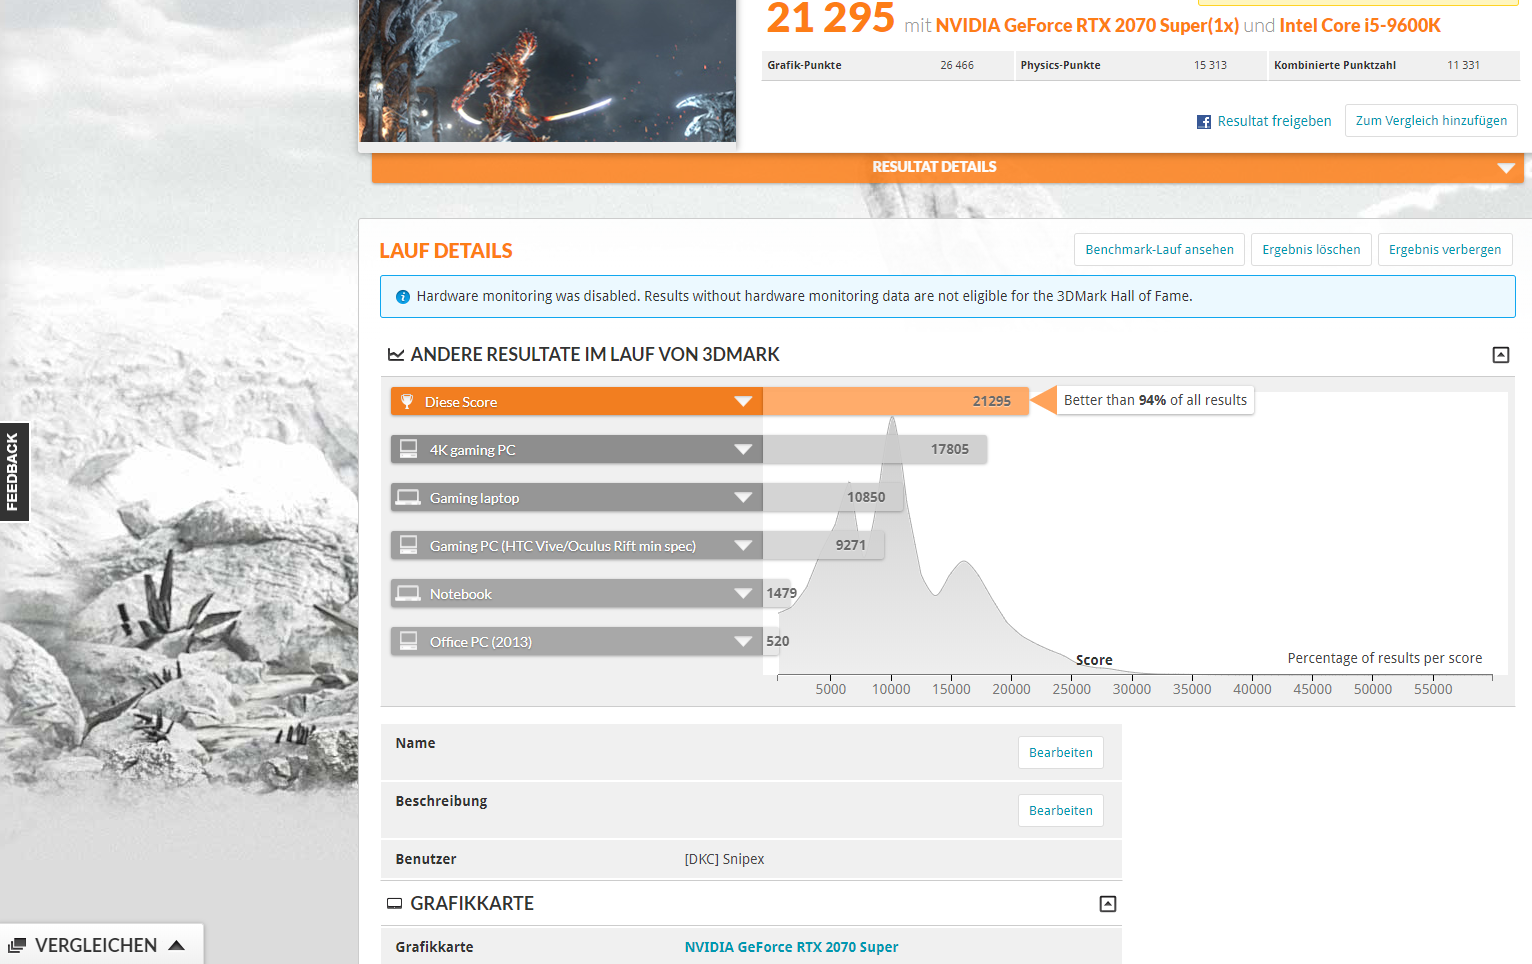The width and height of the screenshot is (1532, 964).
Task: Click the trophy icon on Diese Score
Action: pyautogui.click(x=407, y=402)
